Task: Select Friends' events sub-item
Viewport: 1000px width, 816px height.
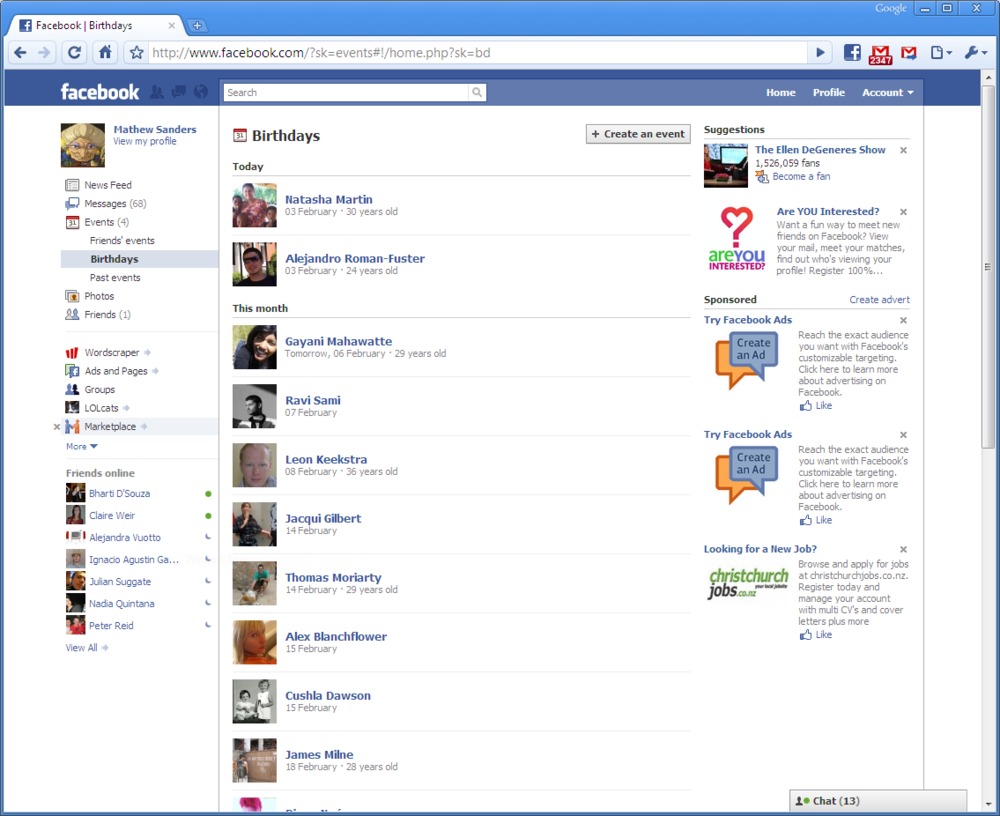Action: click(x=122, y=241)
